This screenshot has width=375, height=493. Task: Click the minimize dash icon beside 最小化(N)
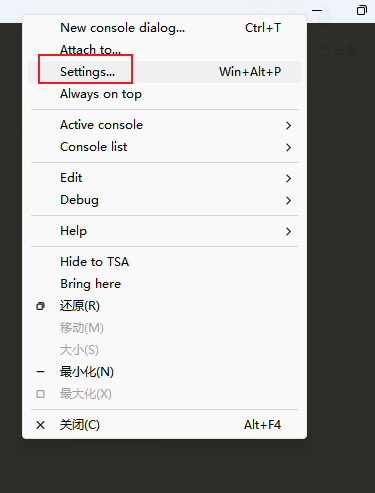point(40,372)
